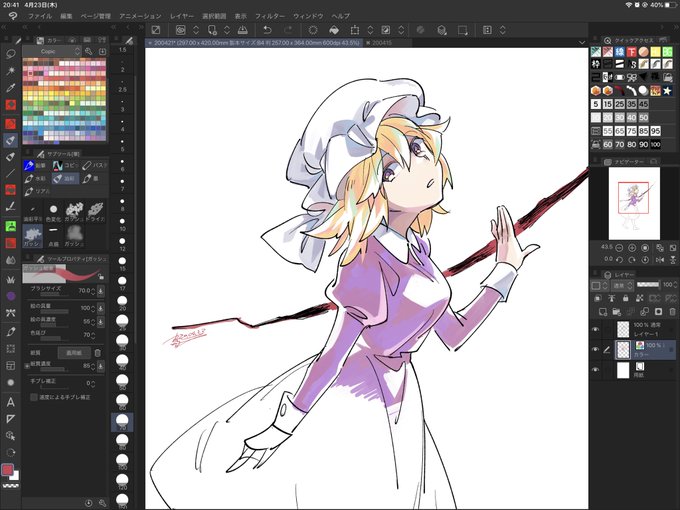Click the Delete layer trash icon

(x=672, y=311)
